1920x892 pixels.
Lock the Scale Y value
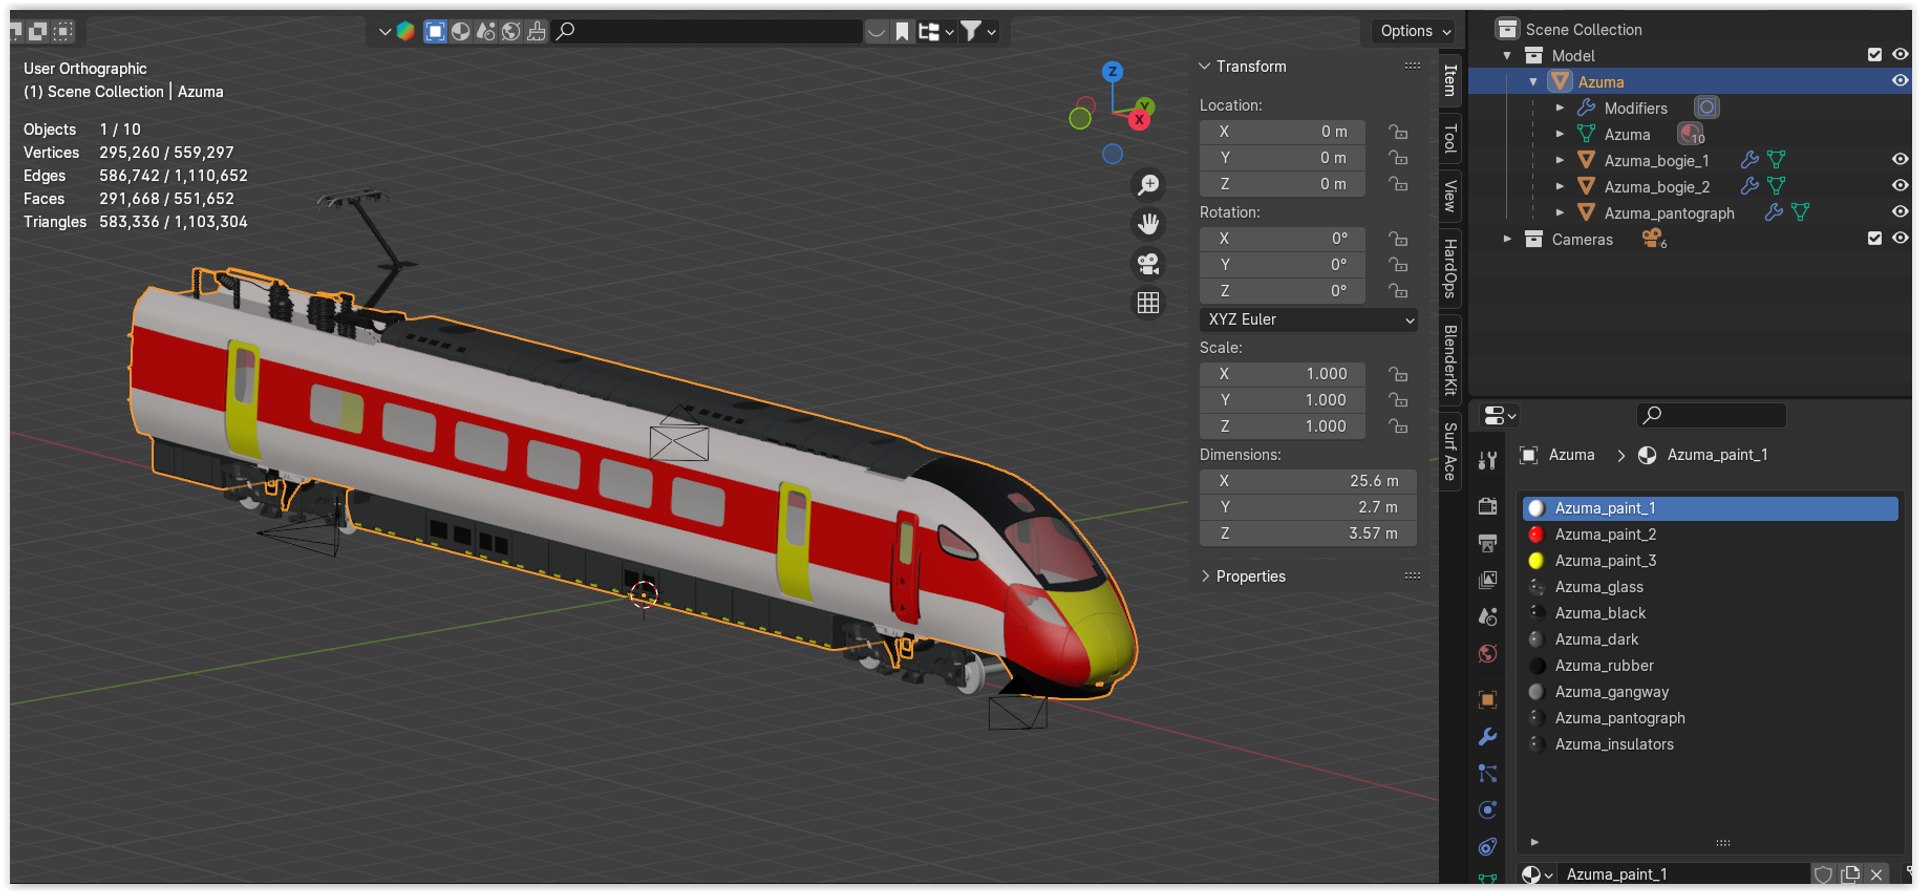coord(1398,400)
